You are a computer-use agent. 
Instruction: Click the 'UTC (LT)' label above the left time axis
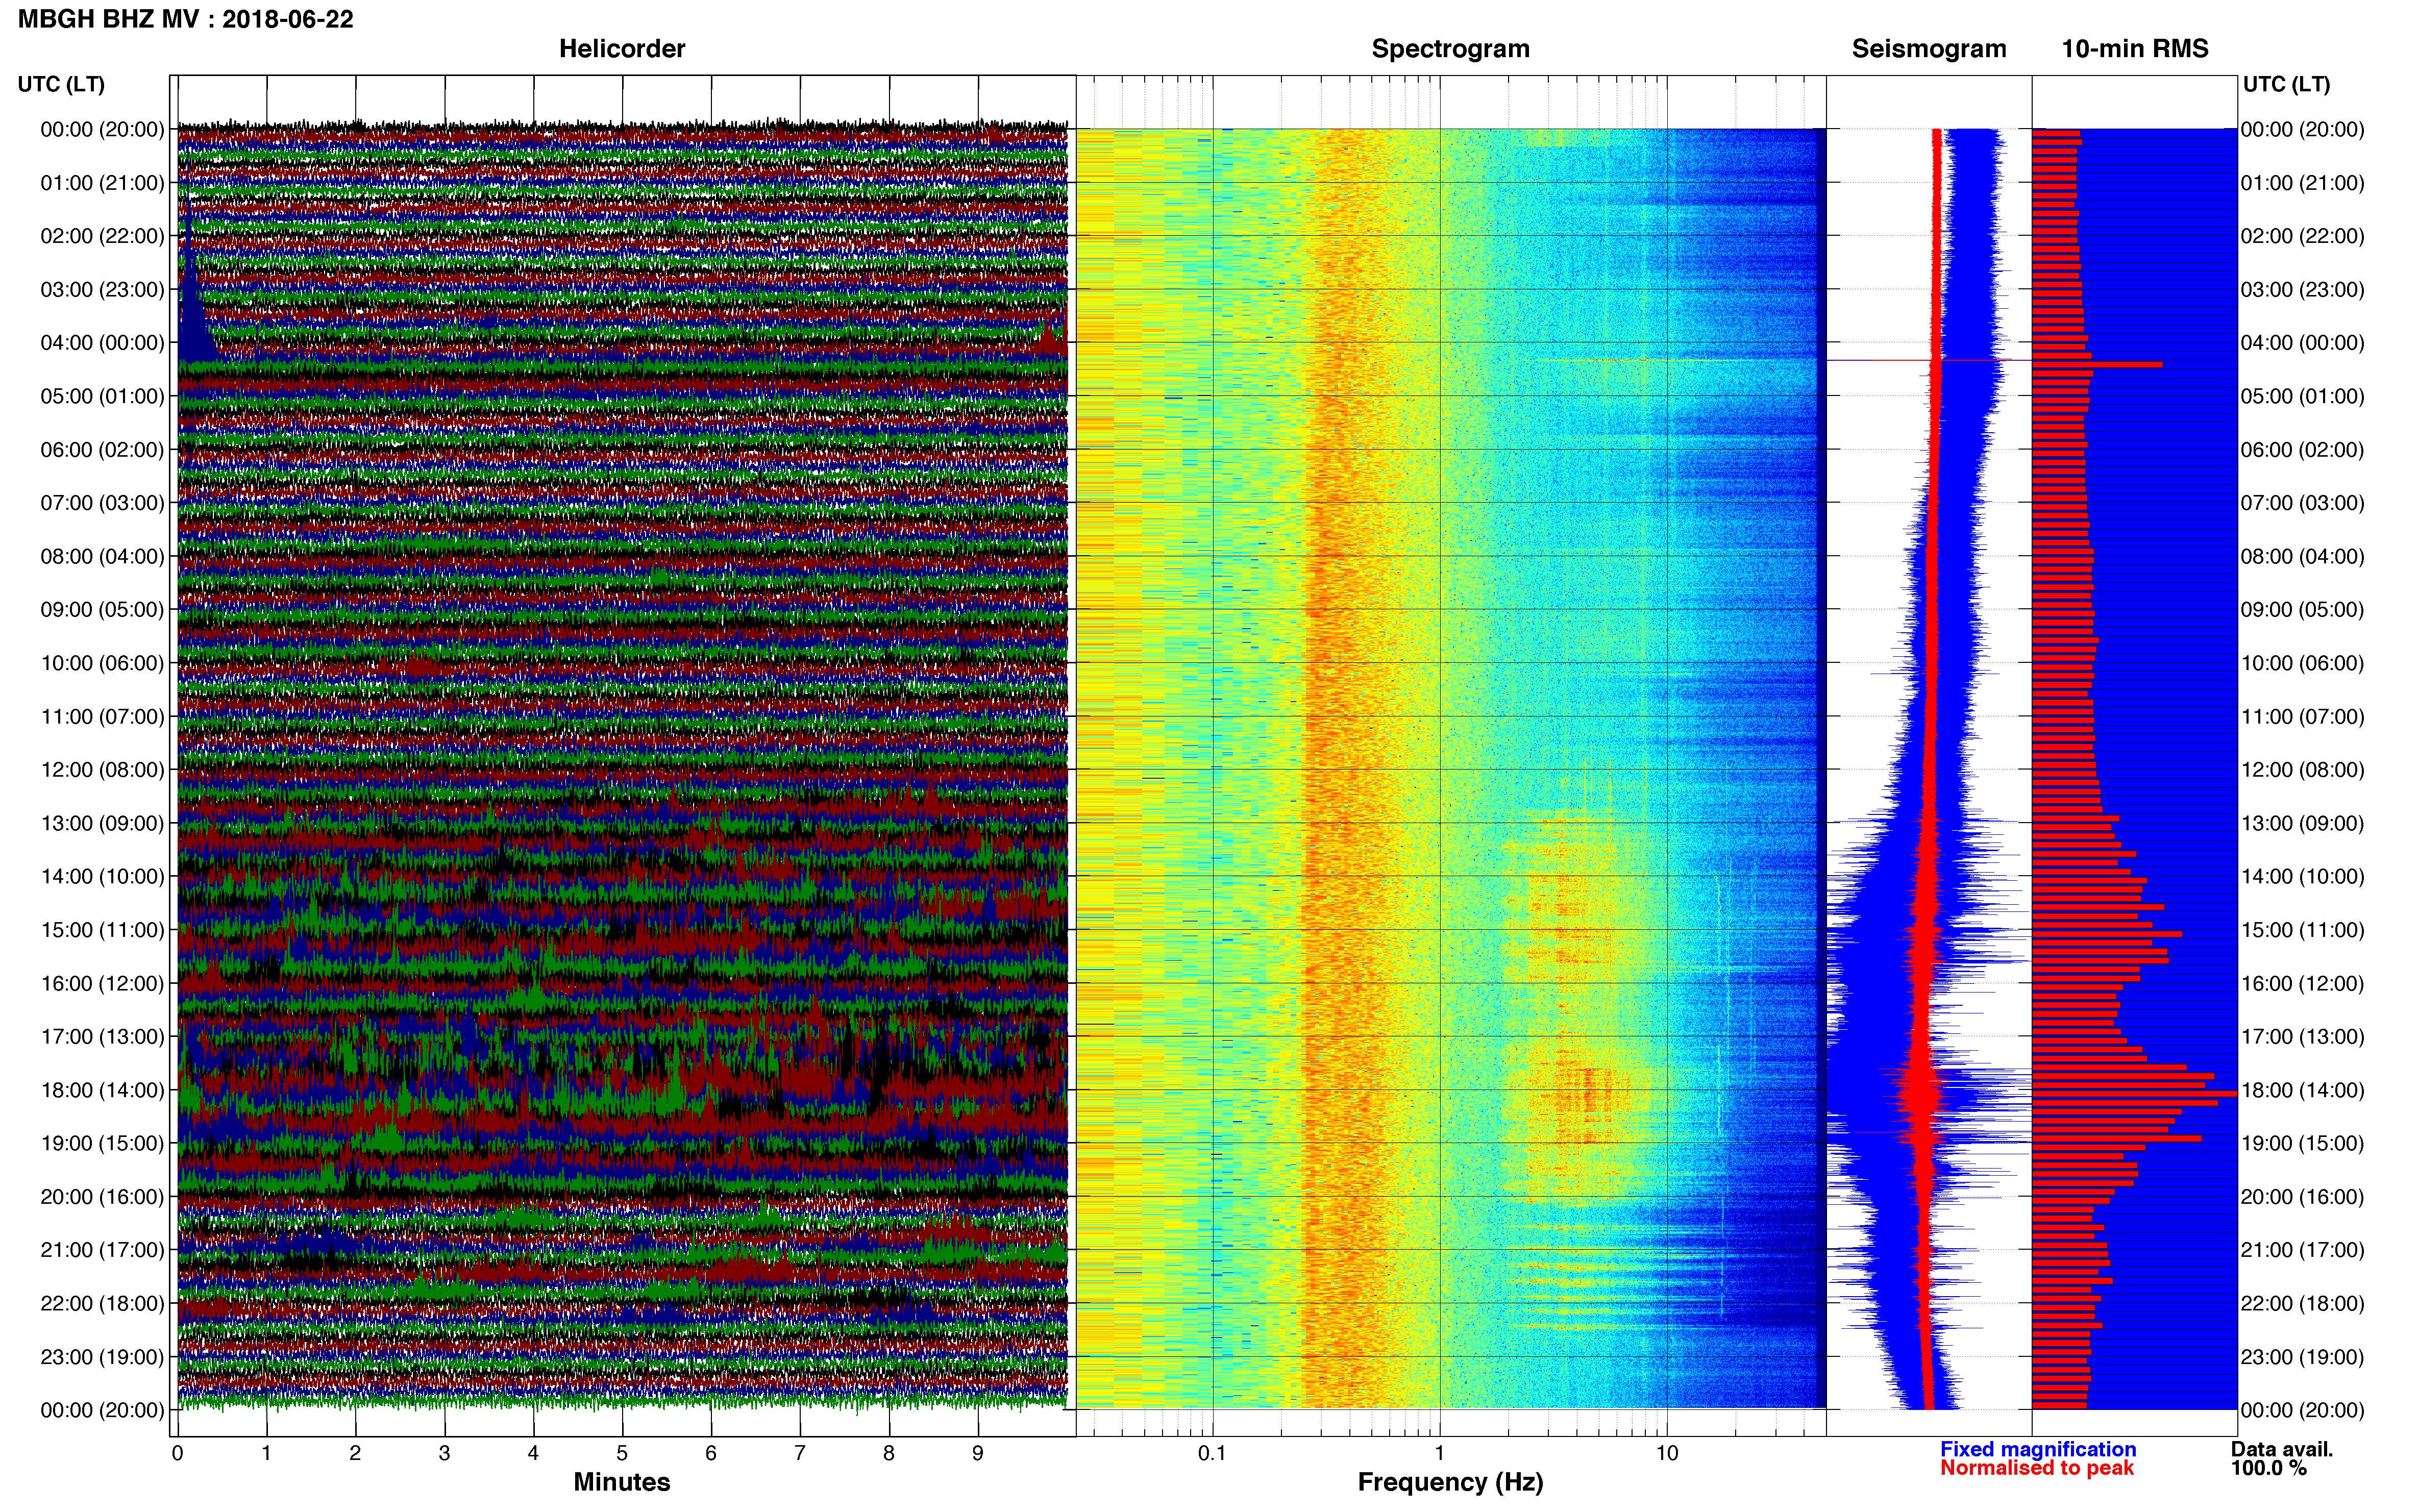coord(61,84)
